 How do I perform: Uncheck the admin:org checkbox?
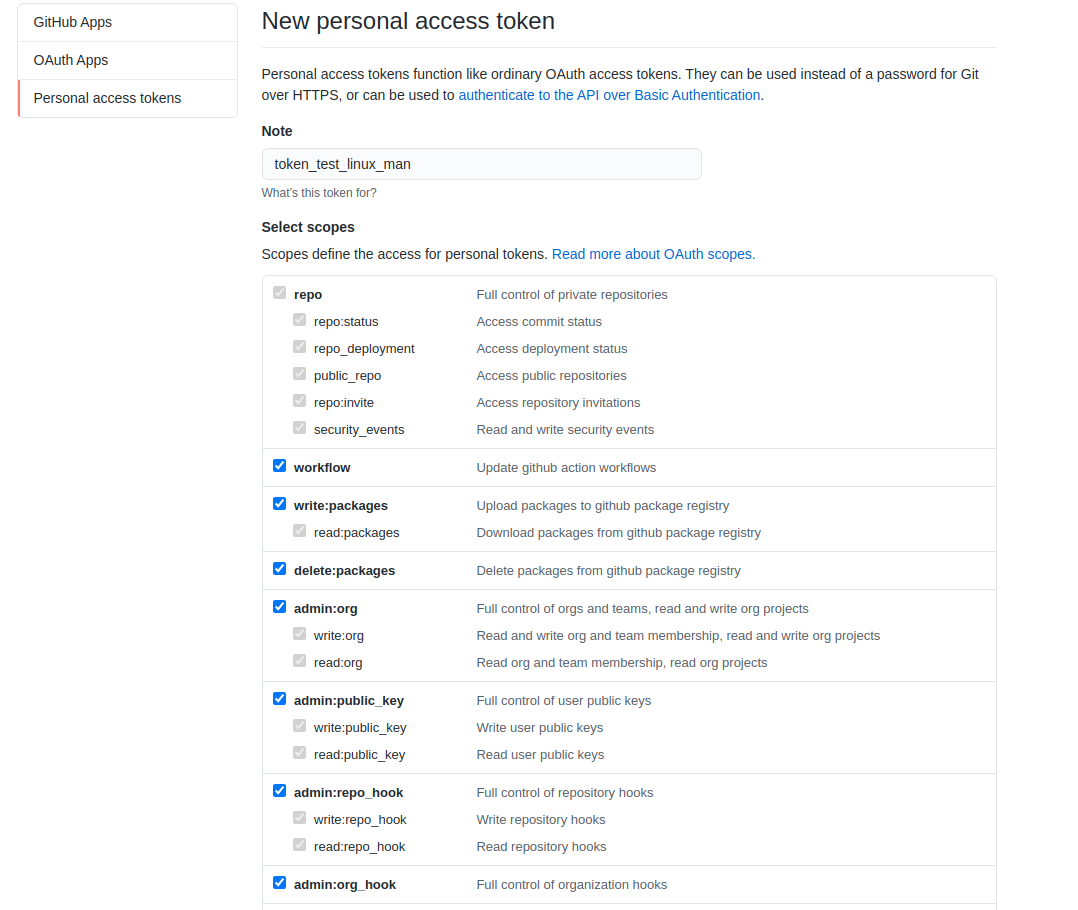click(x=279, y=606)
